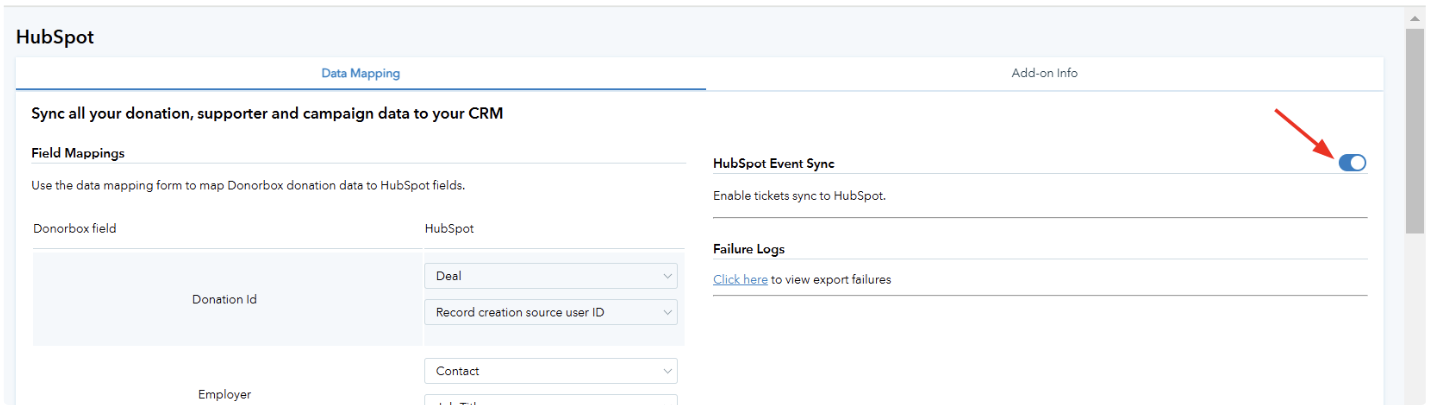The height and width of the screenshot is (416, 1434).
Task: Click the Donorbox field column header
Action: [74, 228]
